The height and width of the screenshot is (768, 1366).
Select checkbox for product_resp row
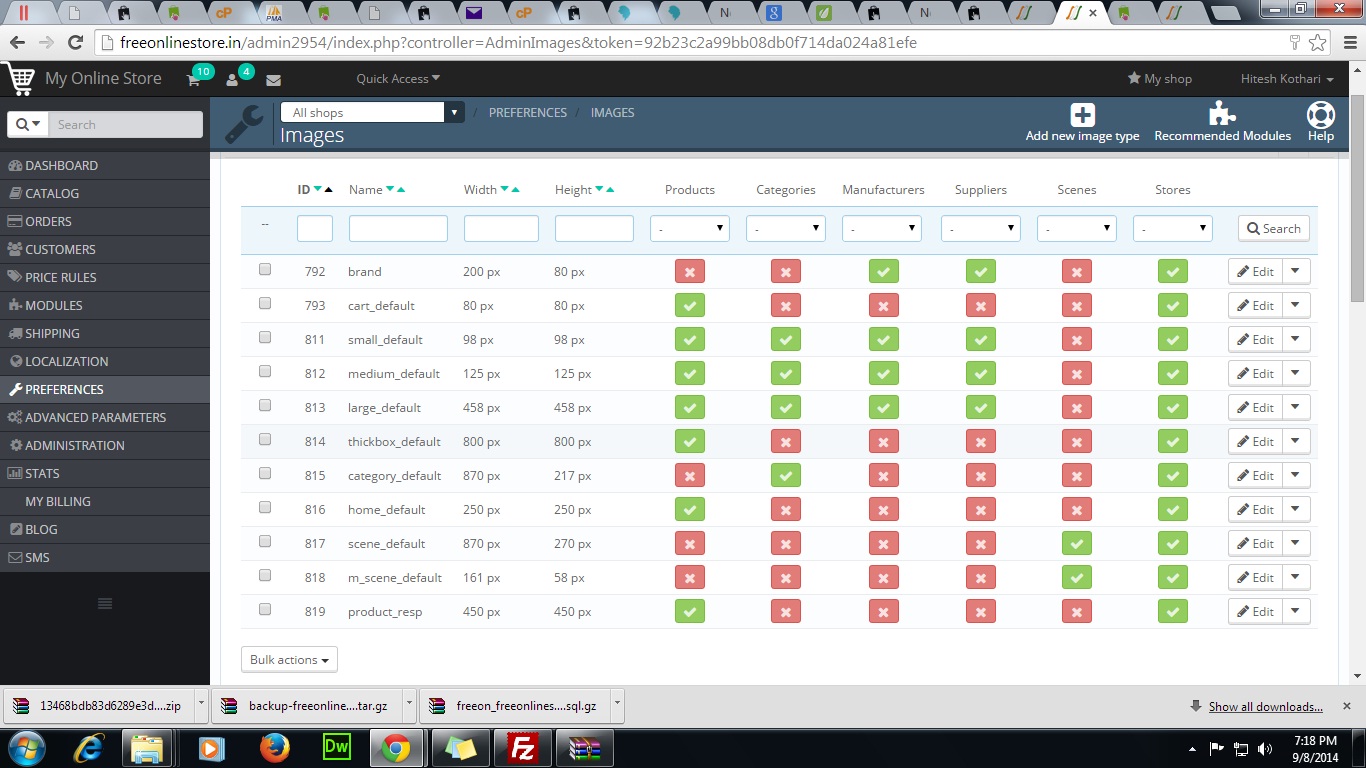(x=265, y=609)
